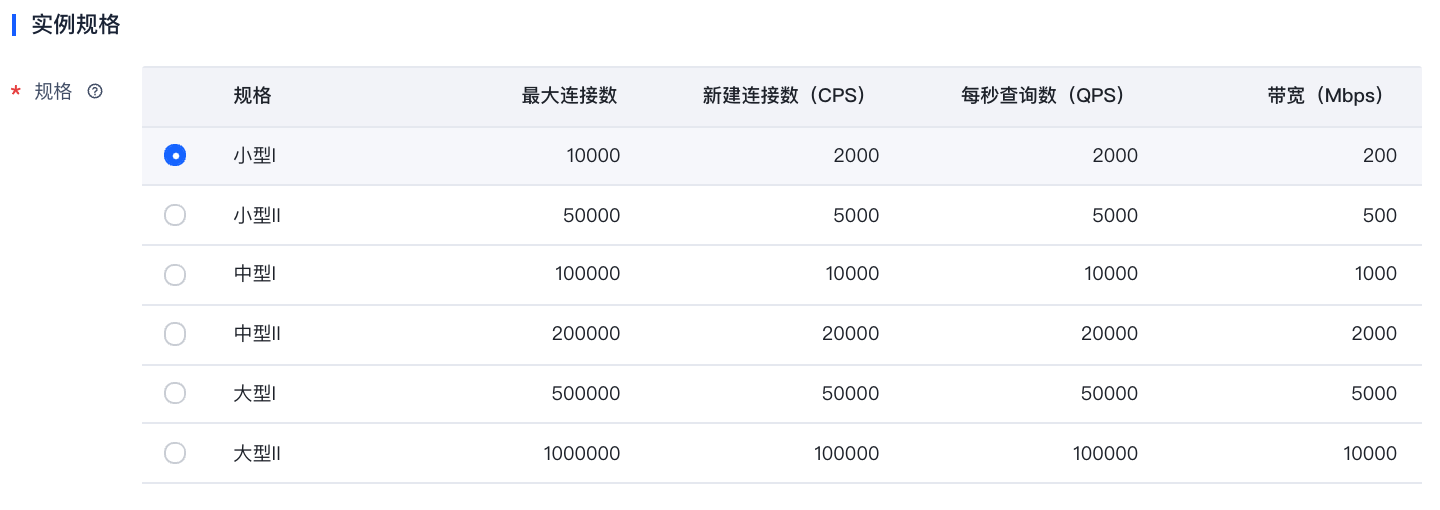Click the 实例规格 section title
Image resolution: width=1440 pixels, height=510 pixels.
point(76,25)
